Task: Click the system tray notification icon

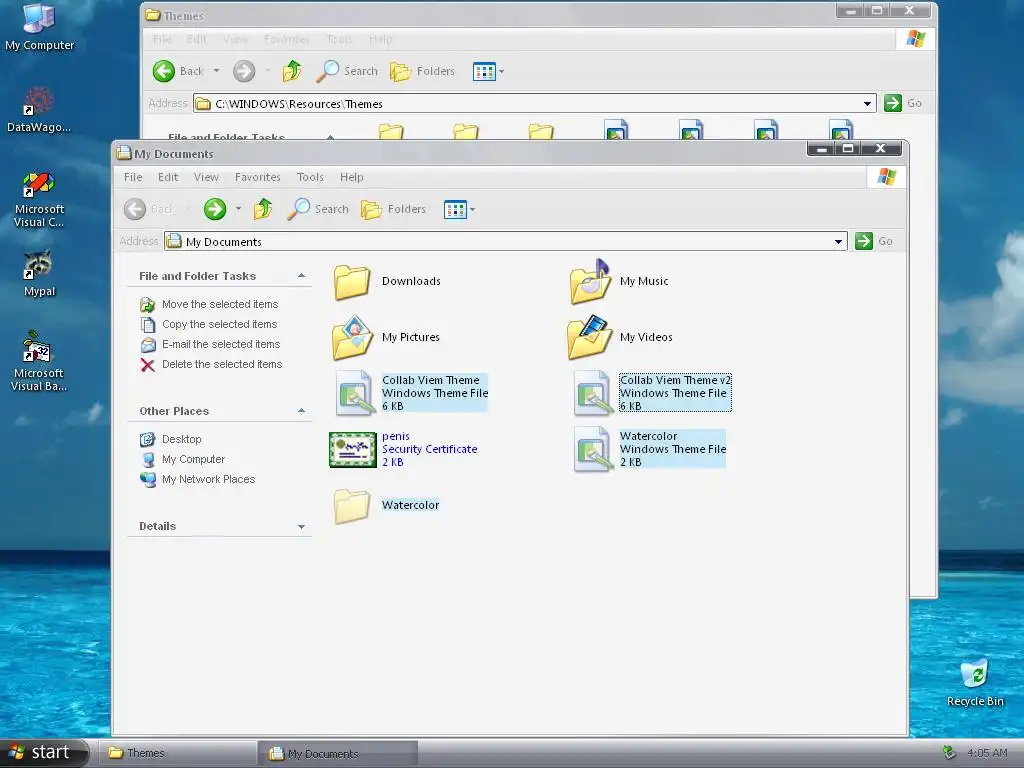Action: click(x=949, y=753)
